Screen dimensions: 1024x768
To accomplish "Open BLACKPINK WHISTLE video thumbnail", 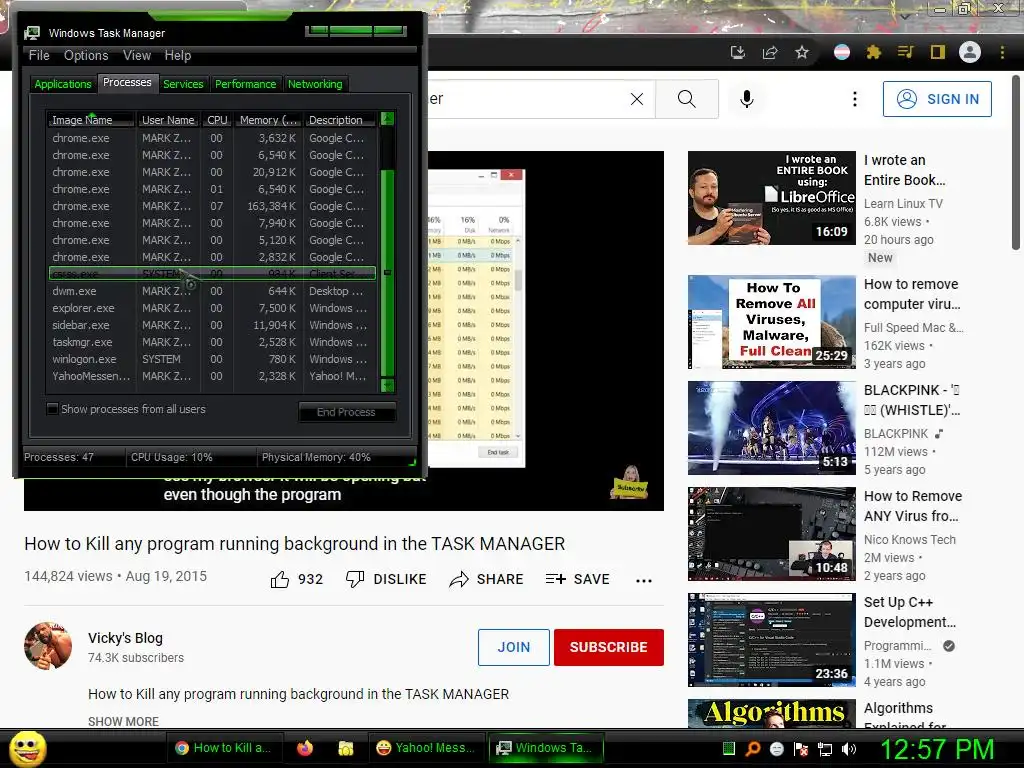I will click(772, 428).
